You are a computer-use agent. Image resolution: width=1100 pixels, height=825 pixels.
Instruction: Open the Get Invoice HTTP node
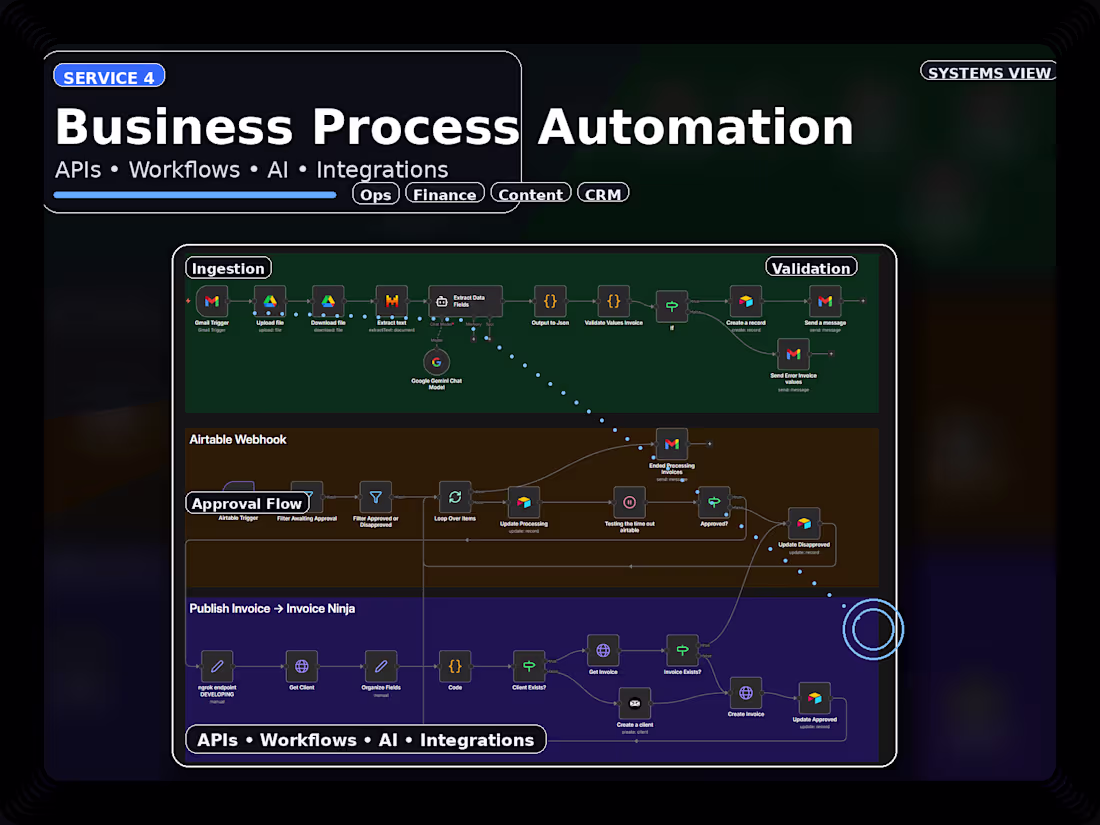(x=603, y=650)
